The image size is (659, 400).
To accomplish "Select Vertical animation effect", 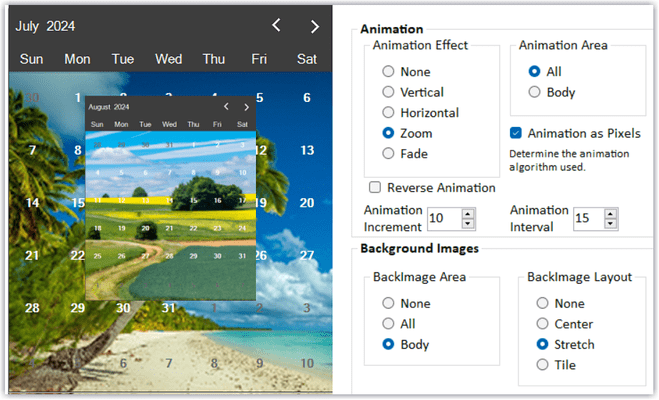I will coord(388,92).
